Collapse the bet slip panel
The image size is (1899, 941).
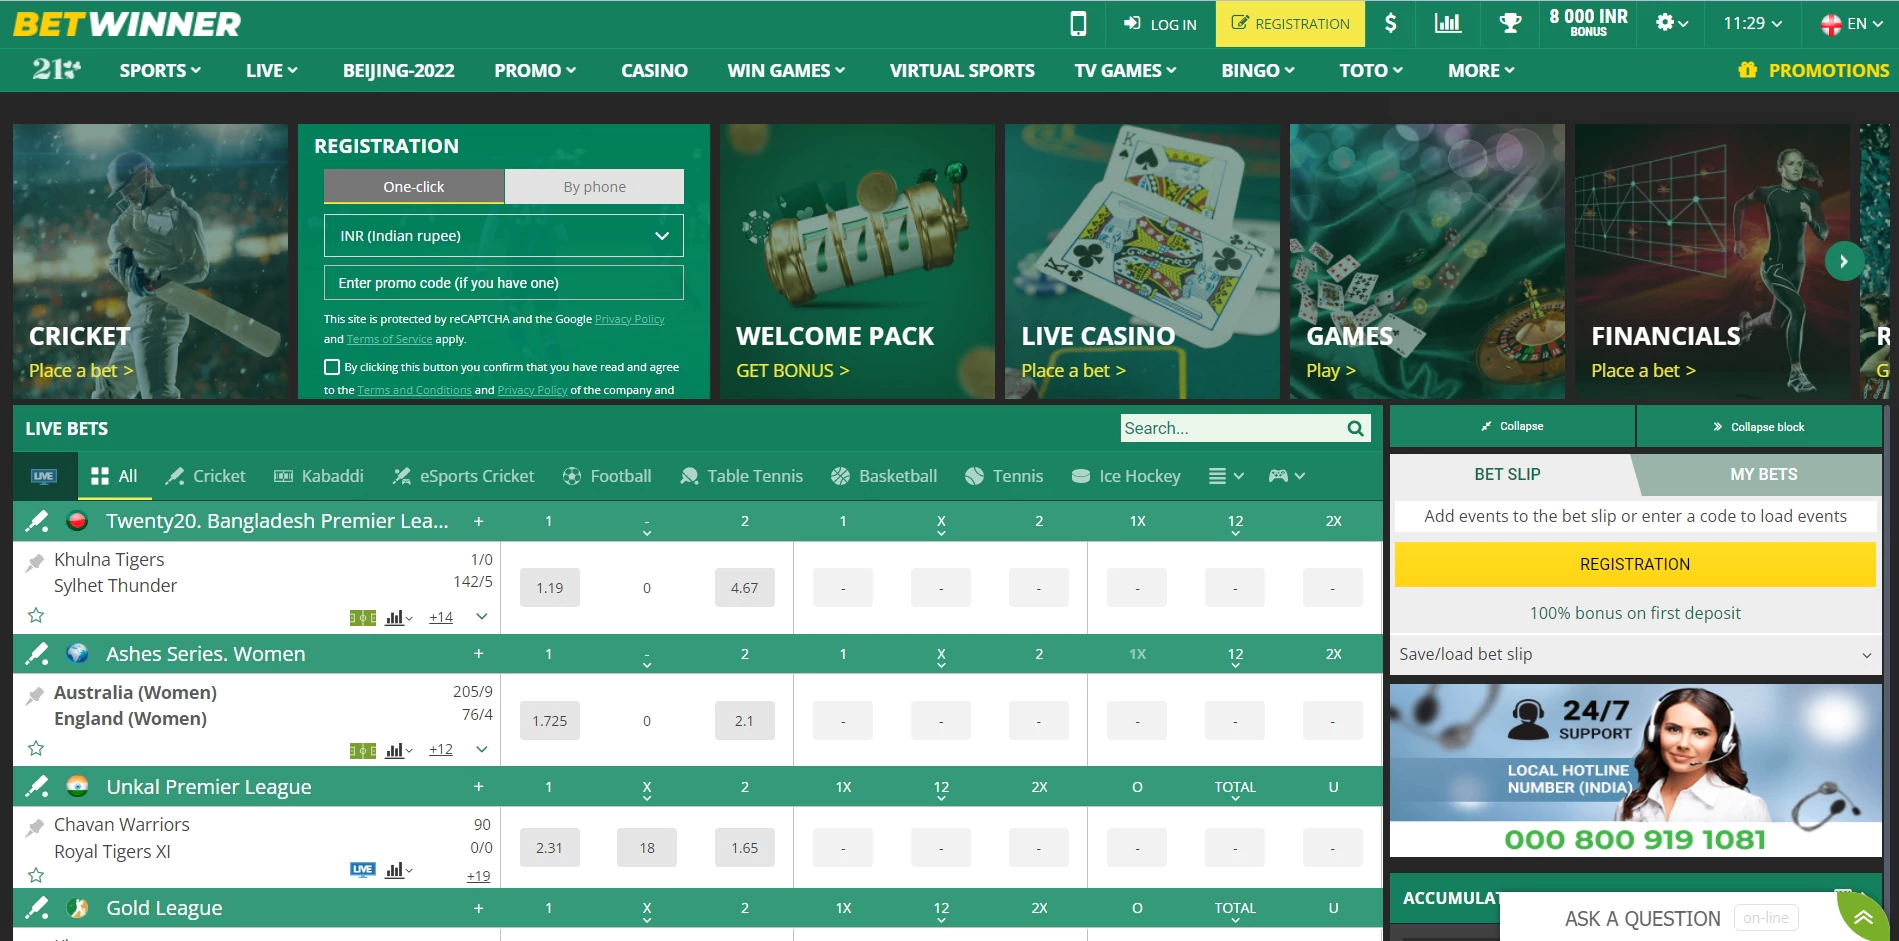point(1512,426)
